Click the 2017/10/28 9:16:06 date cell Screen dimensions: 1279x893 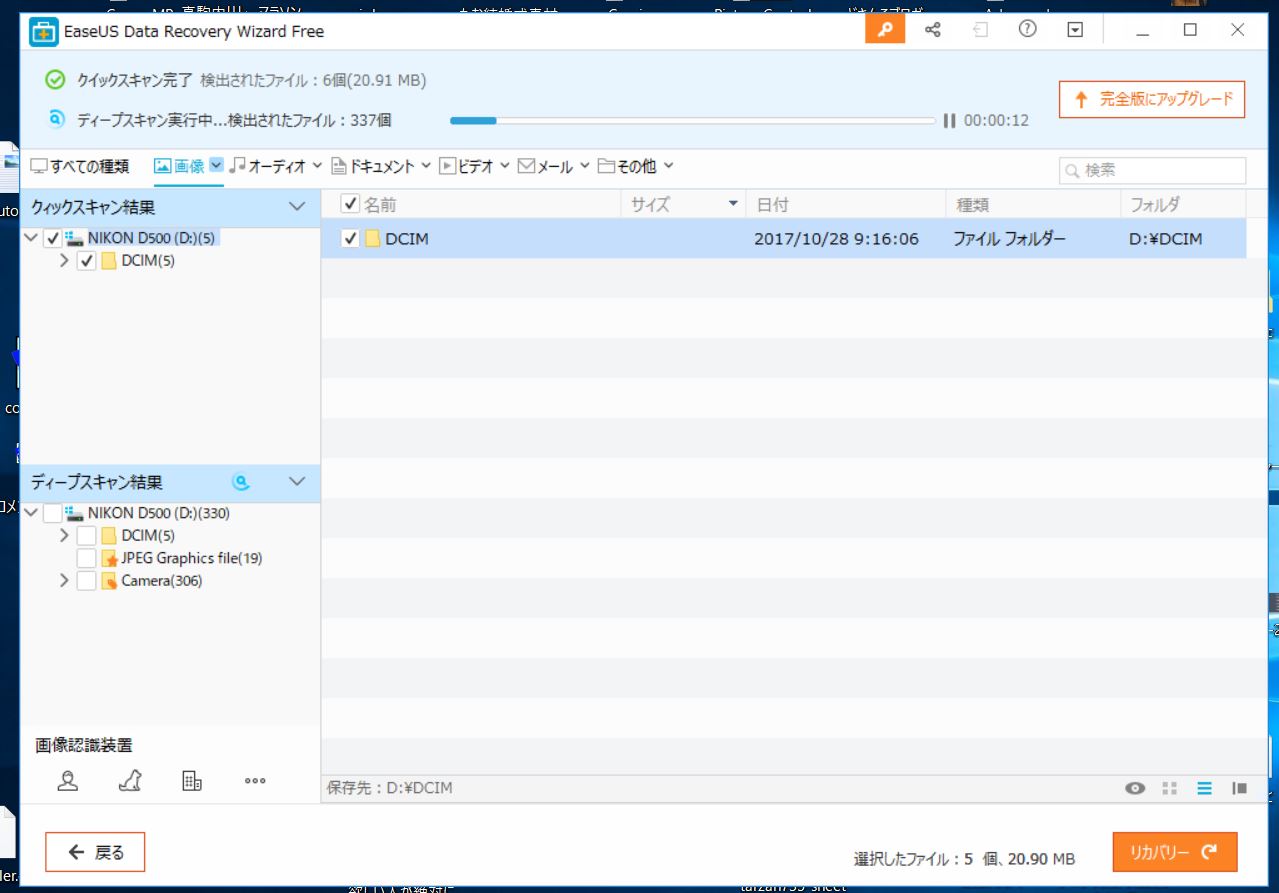pos(836,239)
